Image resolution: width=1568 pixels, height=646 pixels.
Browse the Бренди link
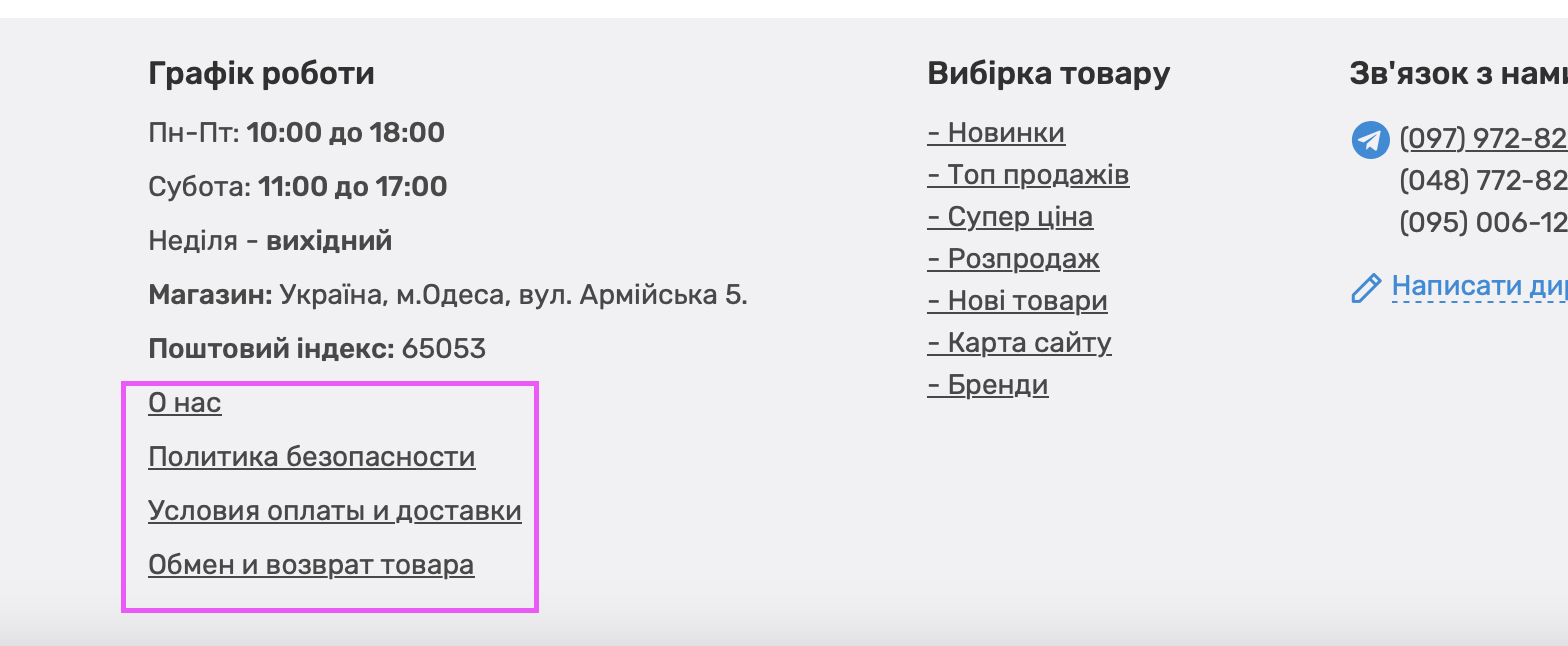(988, 385)
